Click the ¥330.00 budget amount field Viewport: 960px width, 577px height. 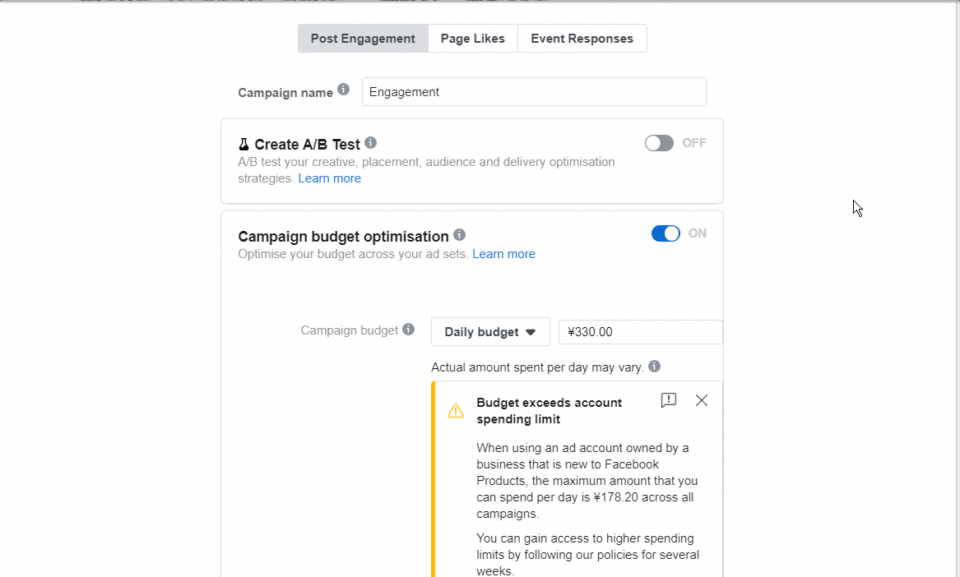point(640,332)
